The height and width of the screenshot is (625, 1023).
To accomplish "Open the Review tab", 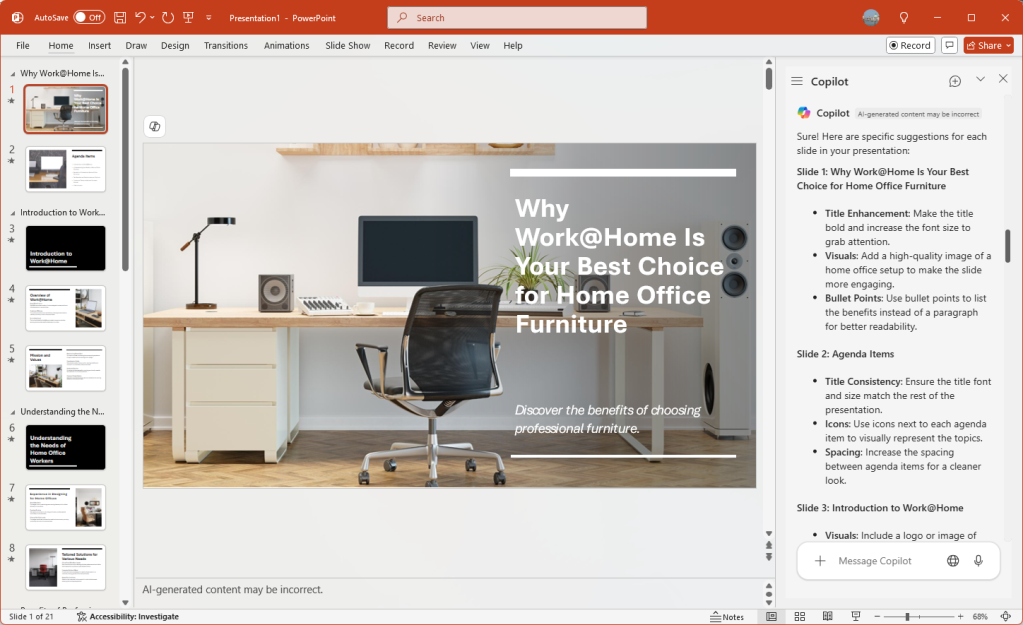I will tap(442, 45).
